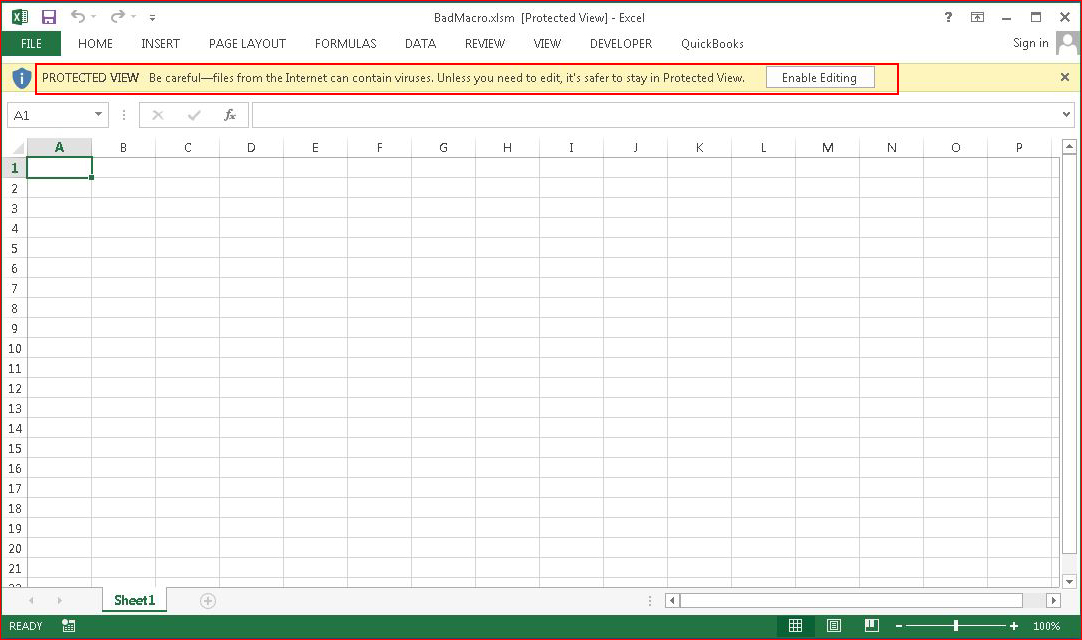Click the macro recording status bar icon
This screenshot has width=1082, height=640.
click(x=68, y=626)
